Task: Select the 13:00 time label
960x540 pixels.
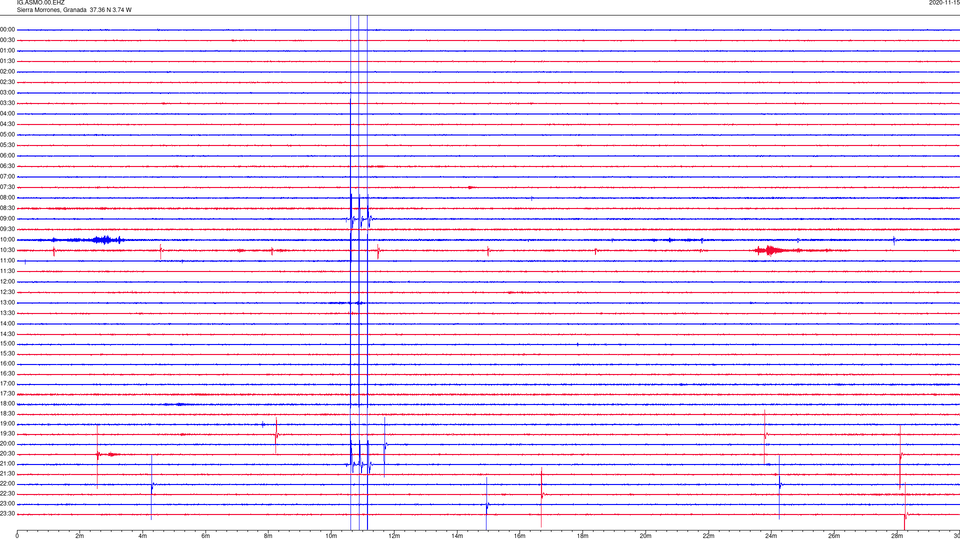Action: [x=7, y=302]
